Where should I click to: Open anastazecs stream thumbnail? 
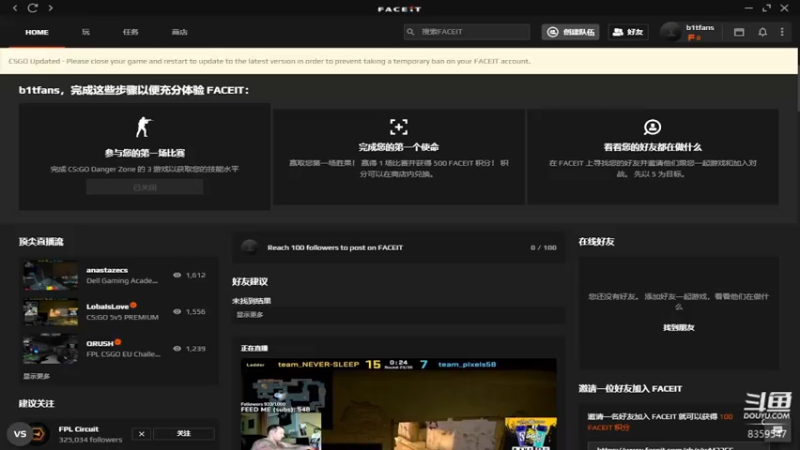(50, 275)
